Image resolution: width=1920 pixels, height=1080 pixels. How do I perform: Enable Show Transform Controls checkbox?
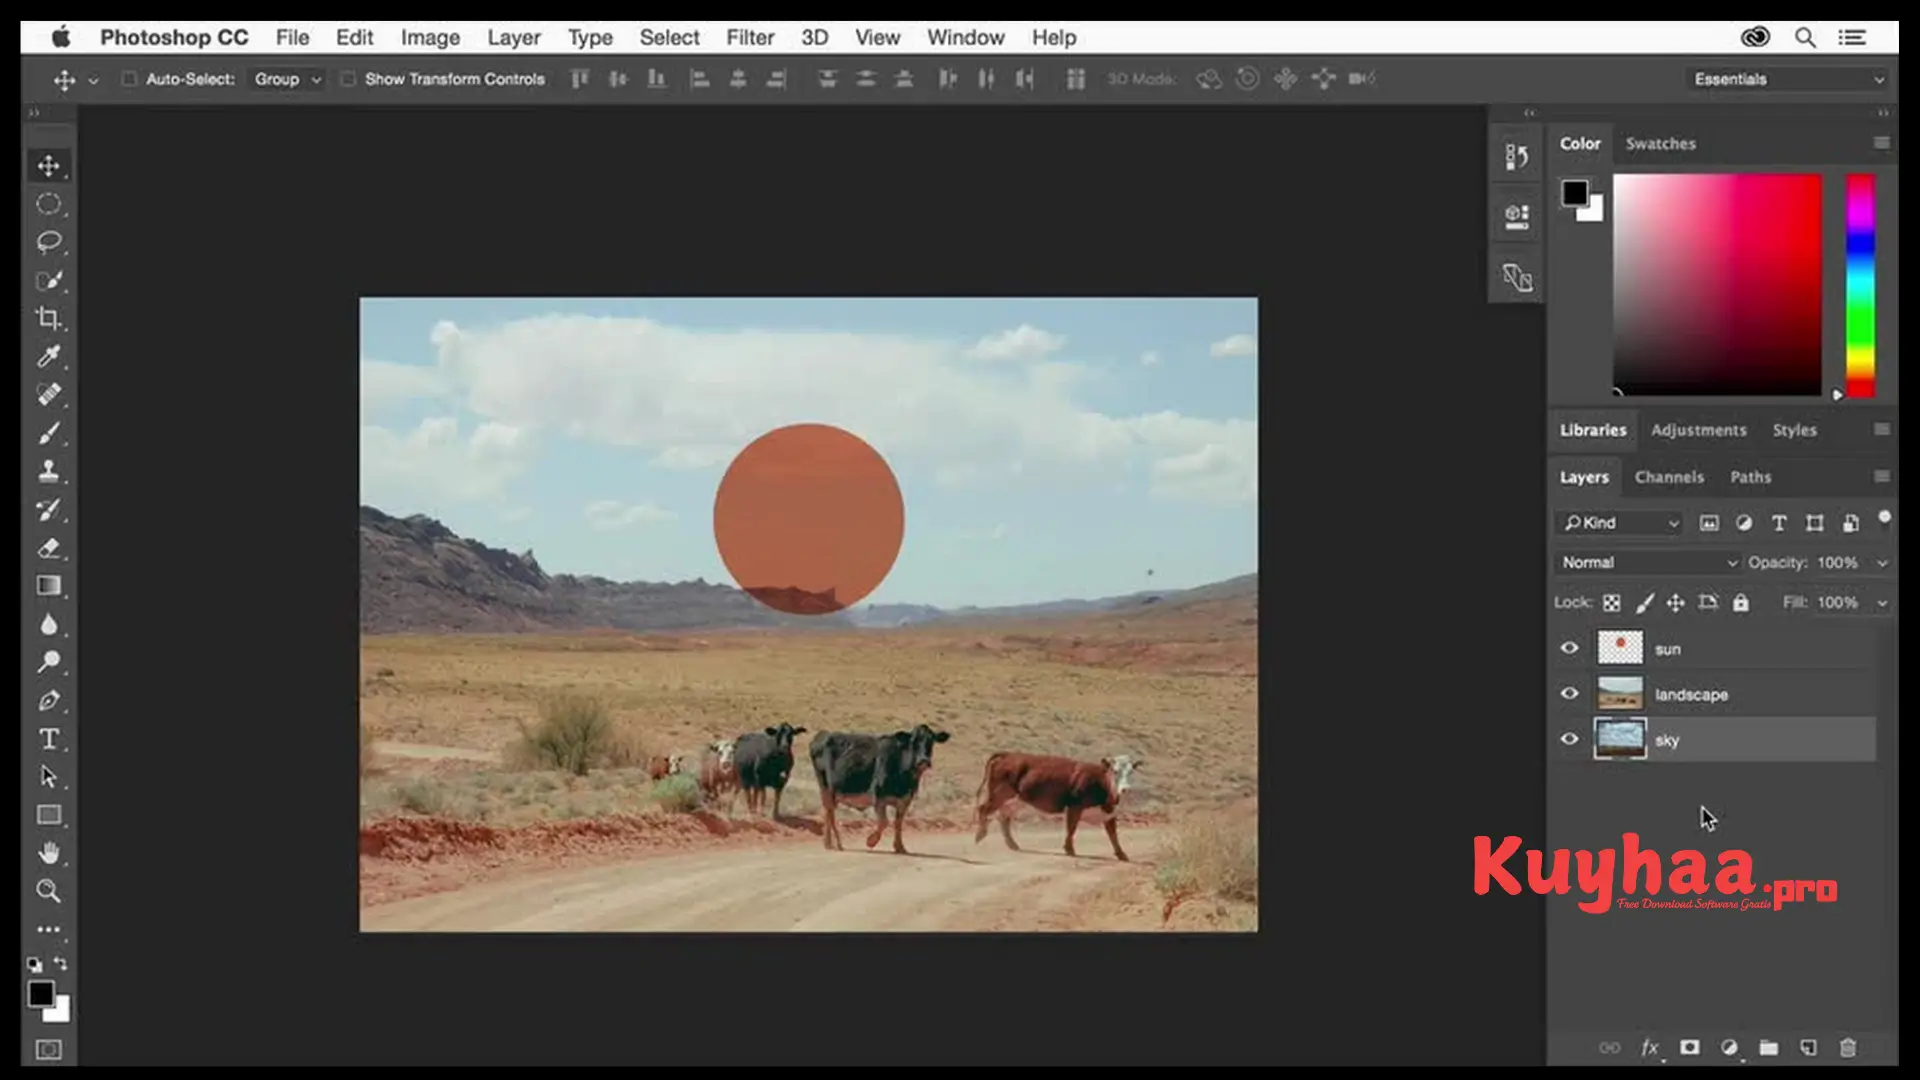point(347,78)
